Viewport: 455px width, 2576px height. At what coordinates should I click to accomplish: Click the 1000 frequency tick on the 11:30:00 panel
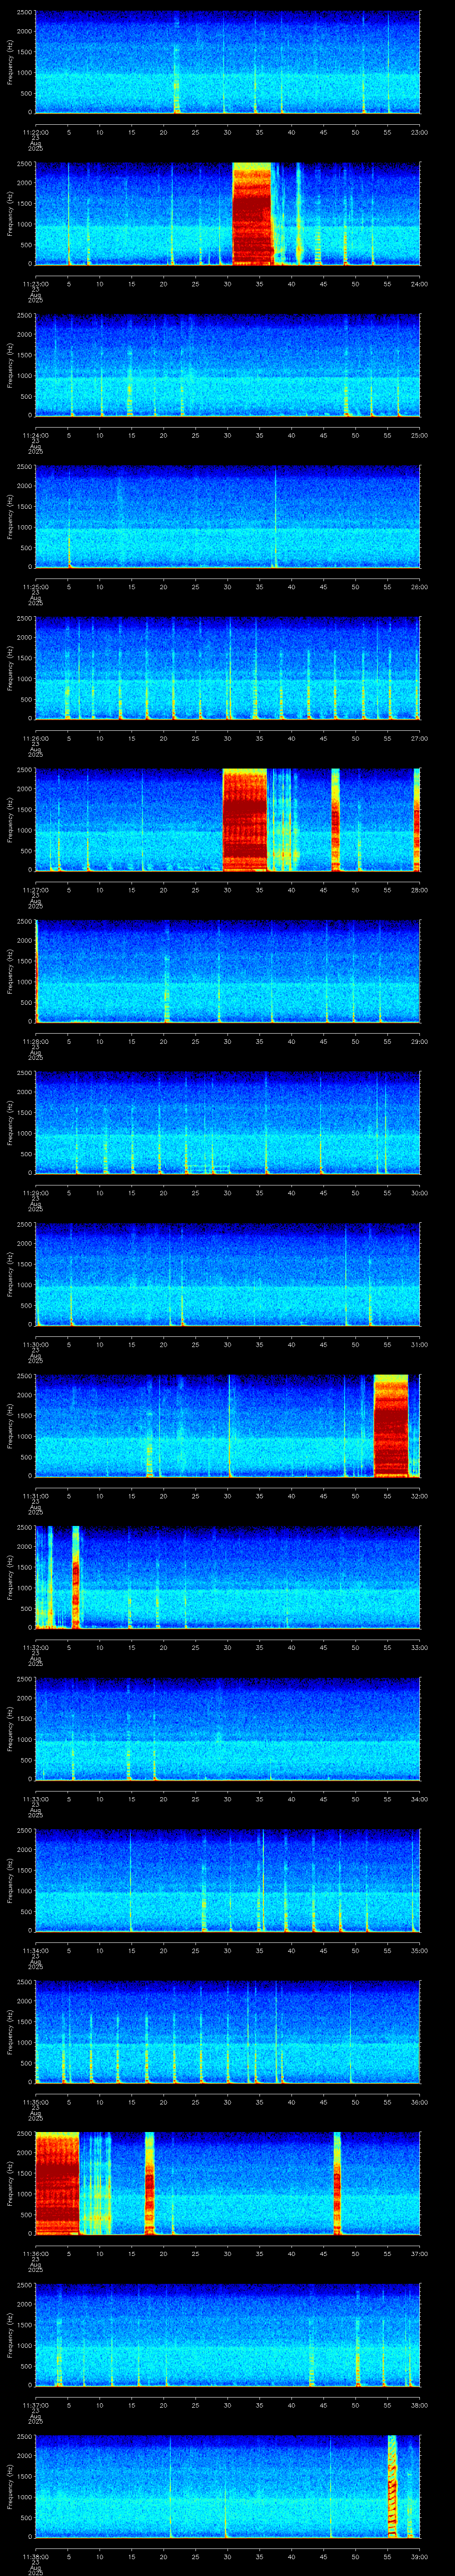tap(24, 1285)
